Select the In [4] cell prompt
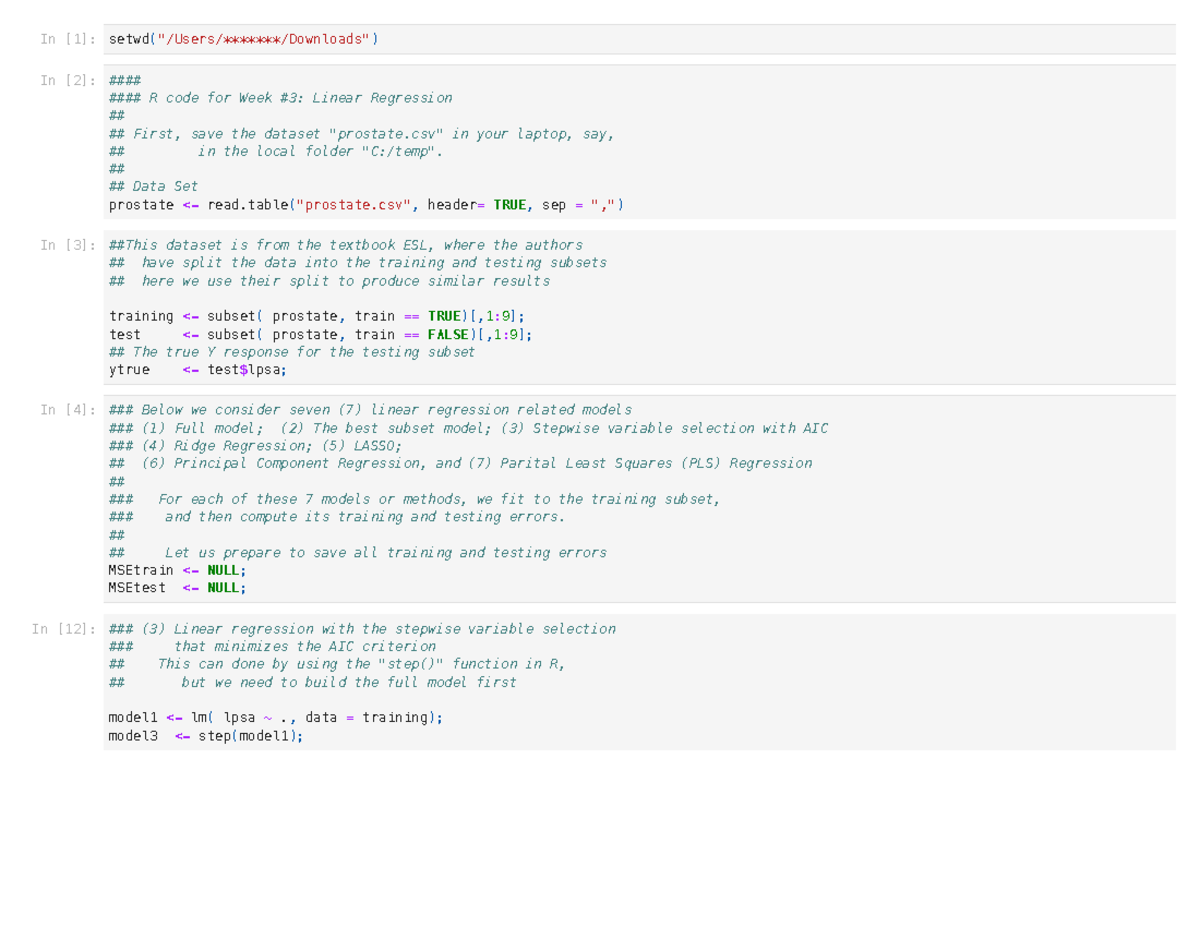This screenshot has height=927, width=1200. click(x=67, y=410)
